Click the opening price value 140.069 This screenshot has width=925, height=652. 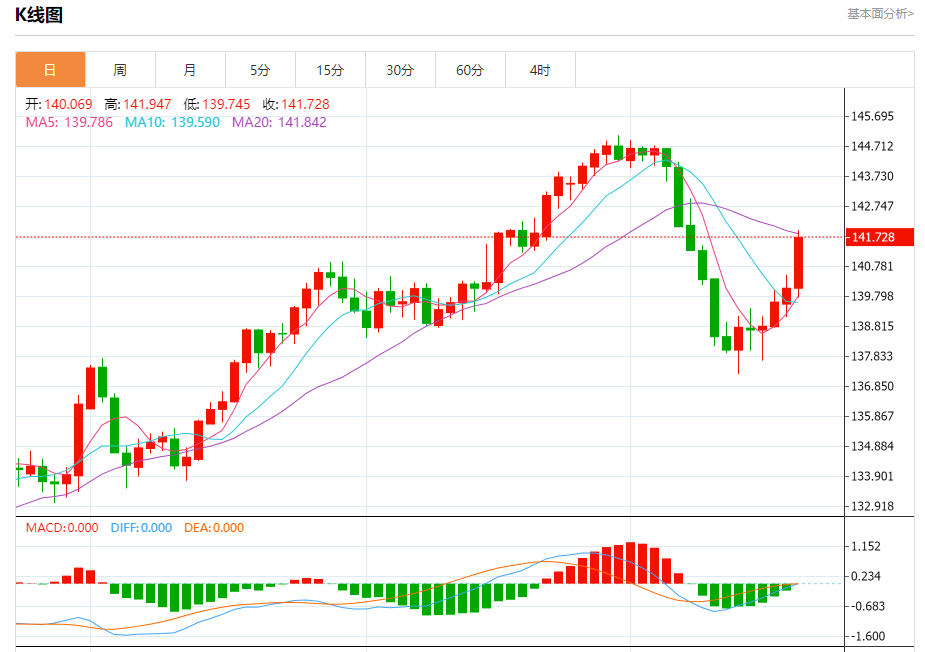(68, 104)
